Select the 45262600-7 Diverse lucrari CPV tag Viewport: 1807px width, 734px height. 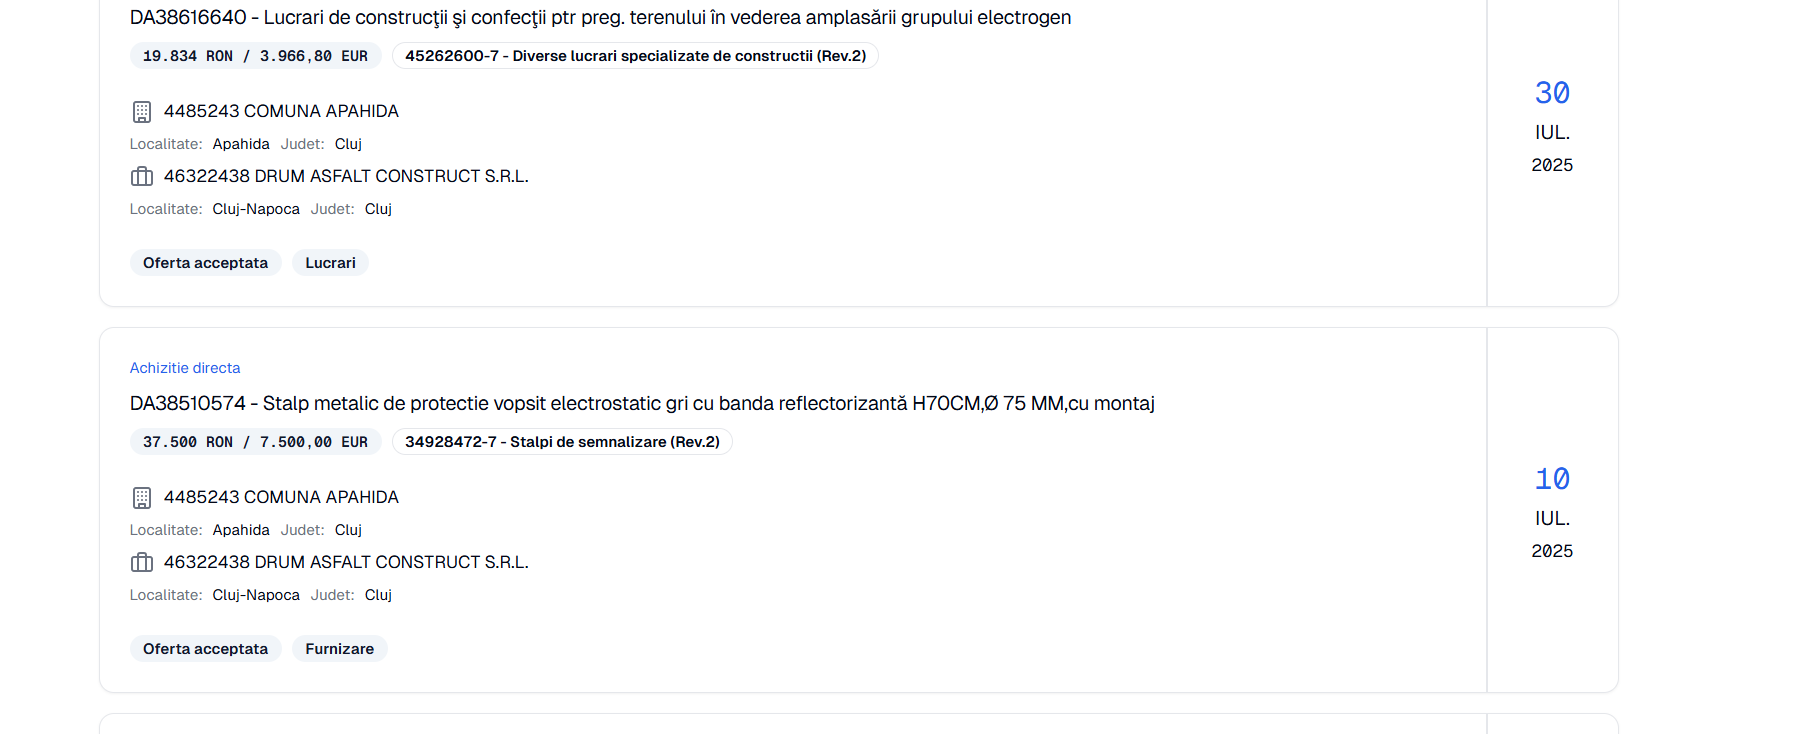pos(635,56)
